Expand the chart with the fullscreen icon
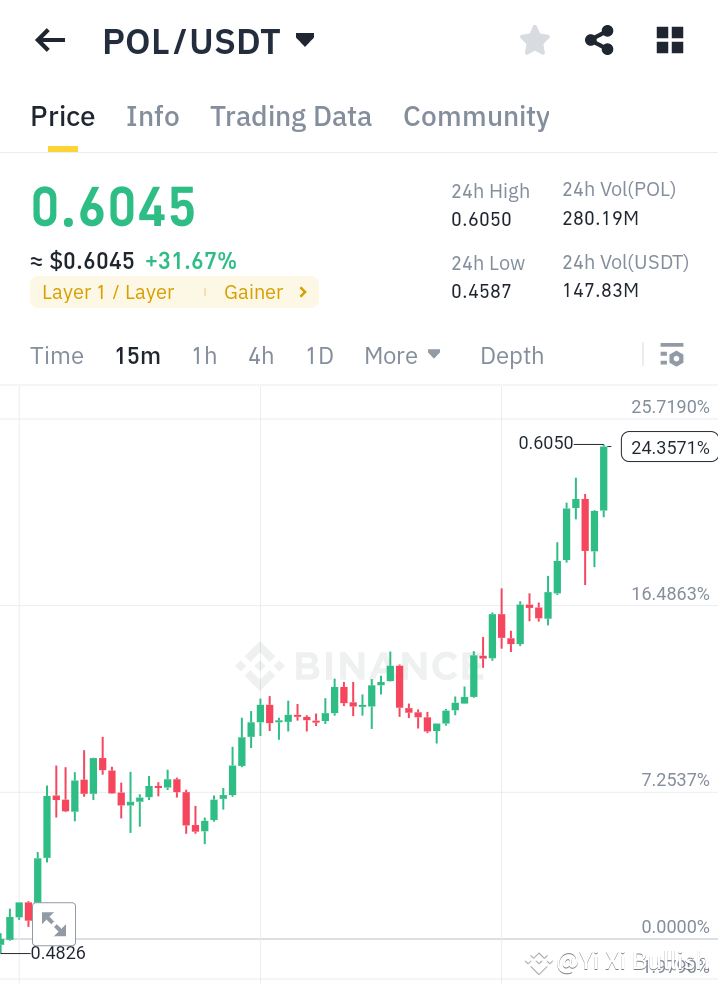 point(54,923)
